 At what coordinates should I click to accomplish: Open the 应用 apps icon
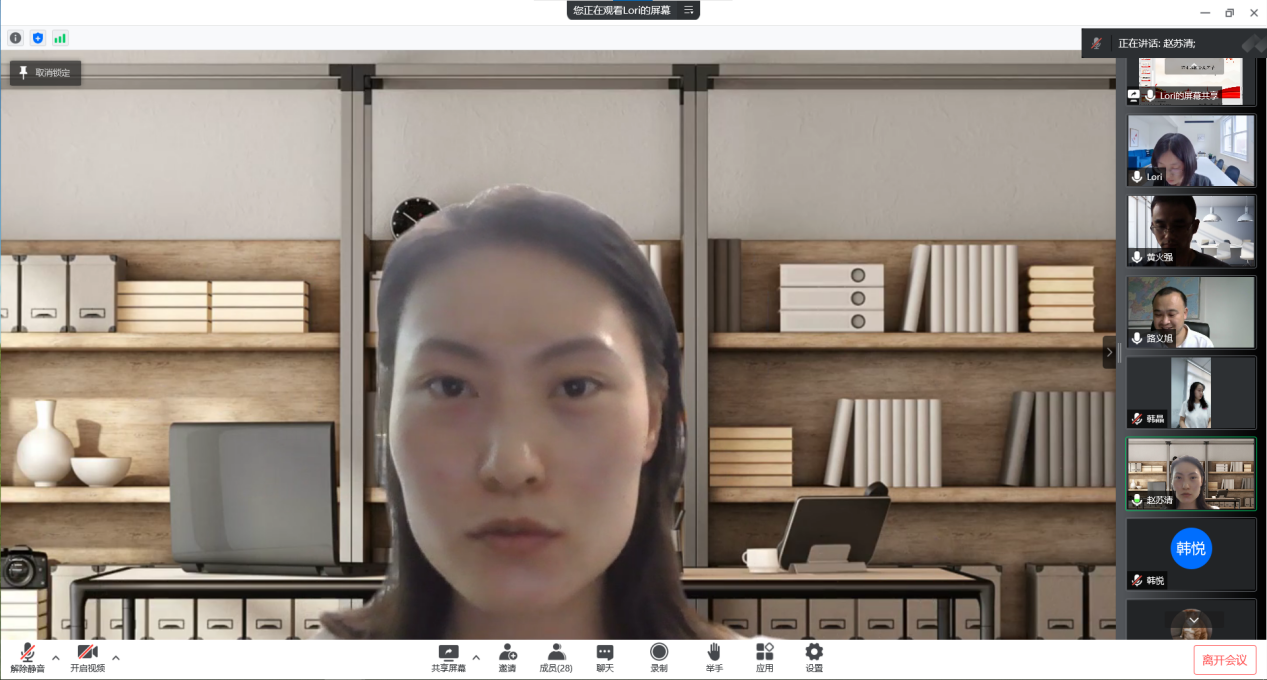click(764, 657)
